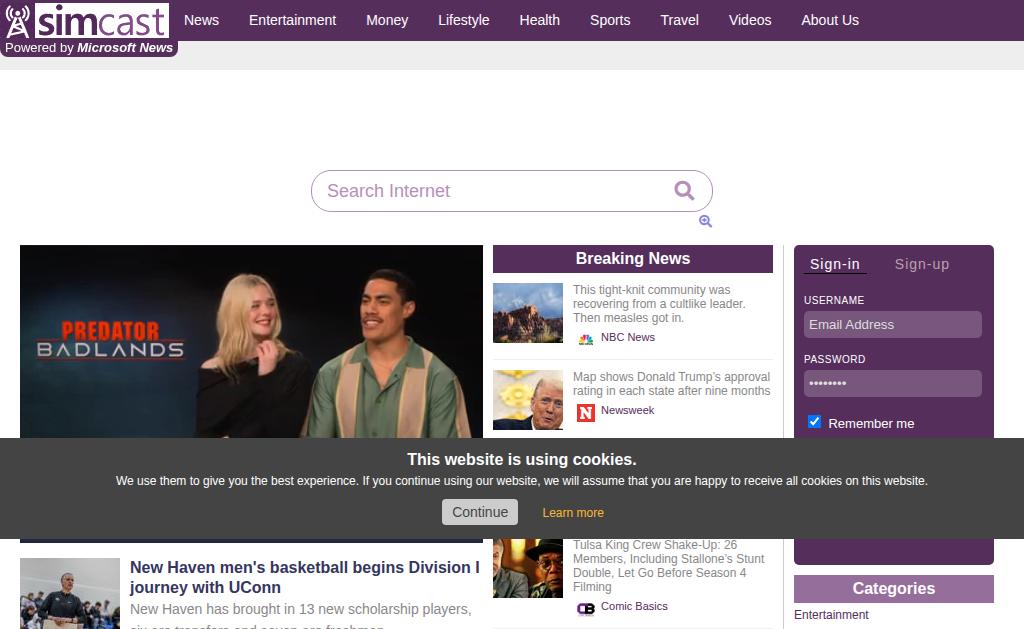Click the Comic Basics source icon
Screen dimensions: 1024x629
point(586,608)
